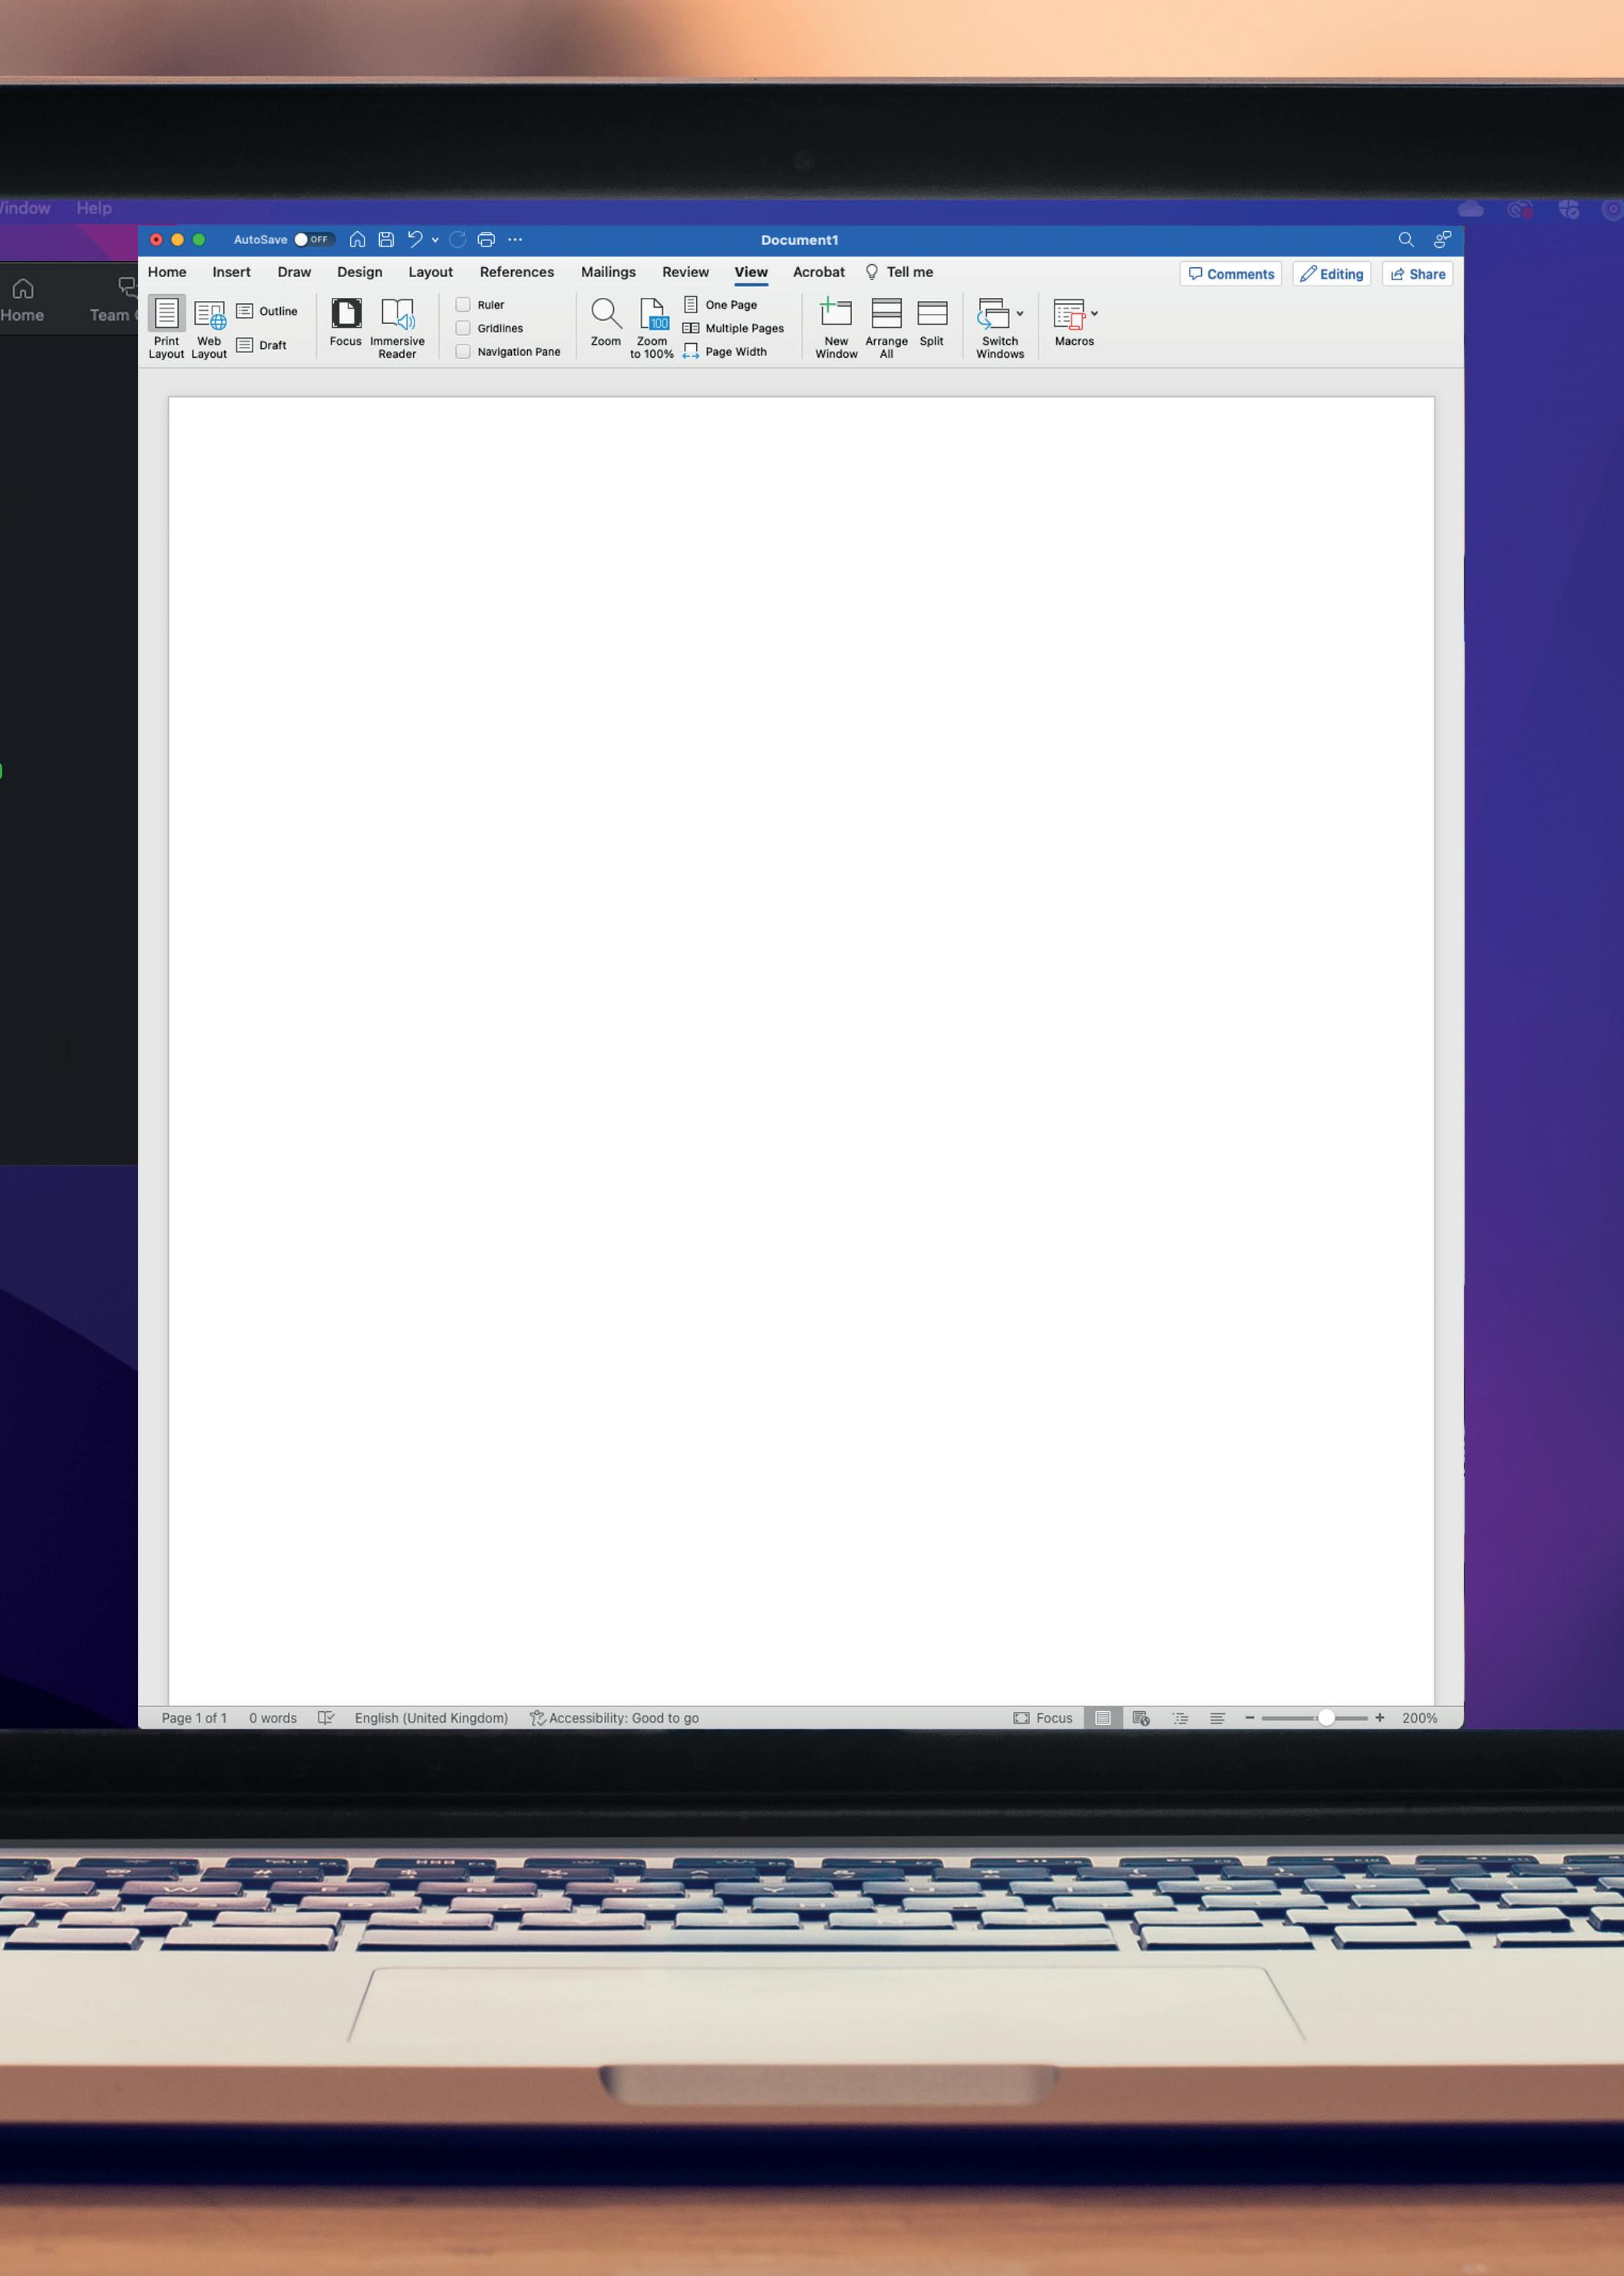Expand the undo history arrow
This screenshot has width=1624, height=2276.
point(435,240)
